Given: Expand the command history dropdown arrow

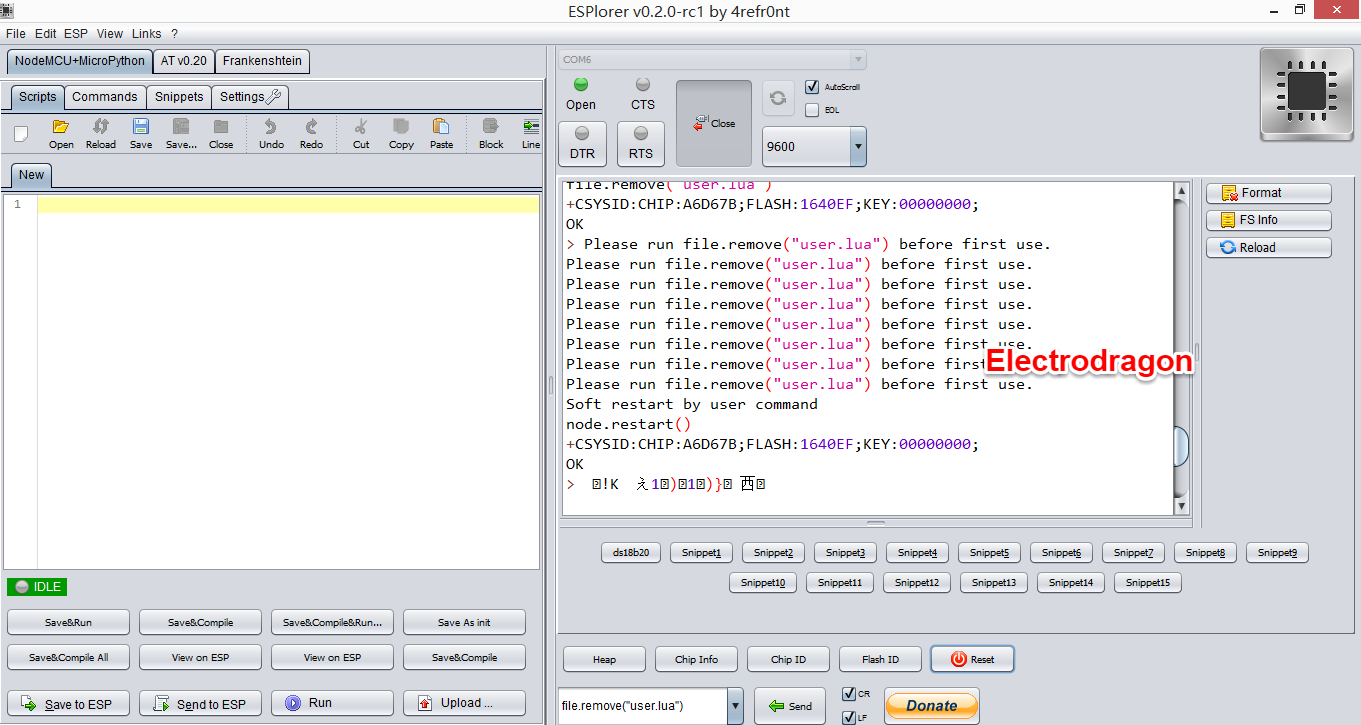Looking at the screenshot, I should coord(735,706).
